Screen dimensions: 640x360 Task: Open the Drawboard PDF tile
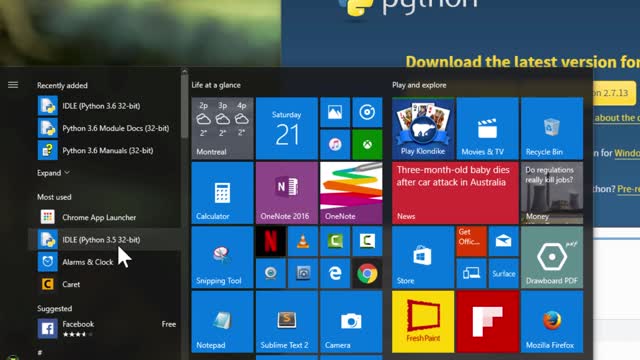point(552,257)
